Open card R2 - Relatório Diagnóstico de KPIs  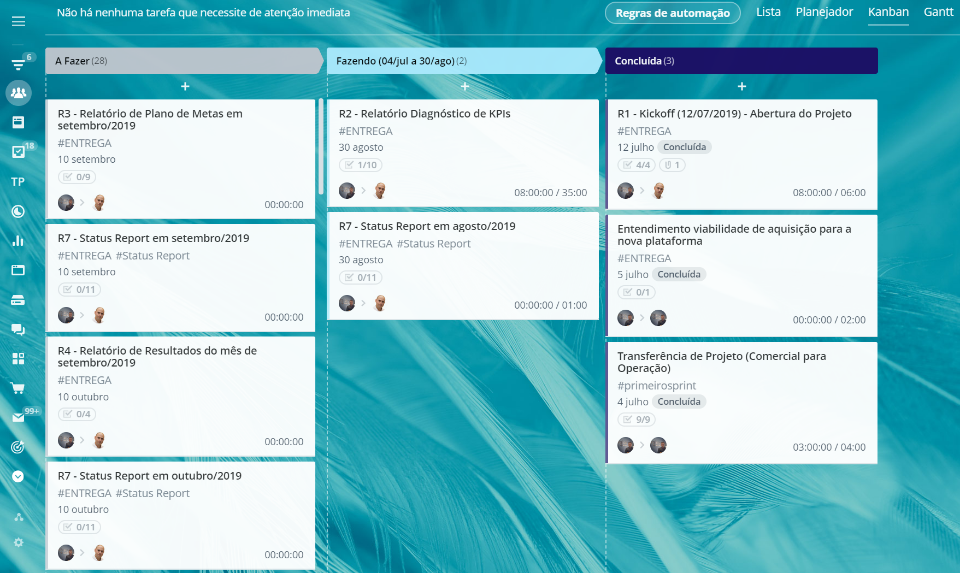tap(463, 153)
